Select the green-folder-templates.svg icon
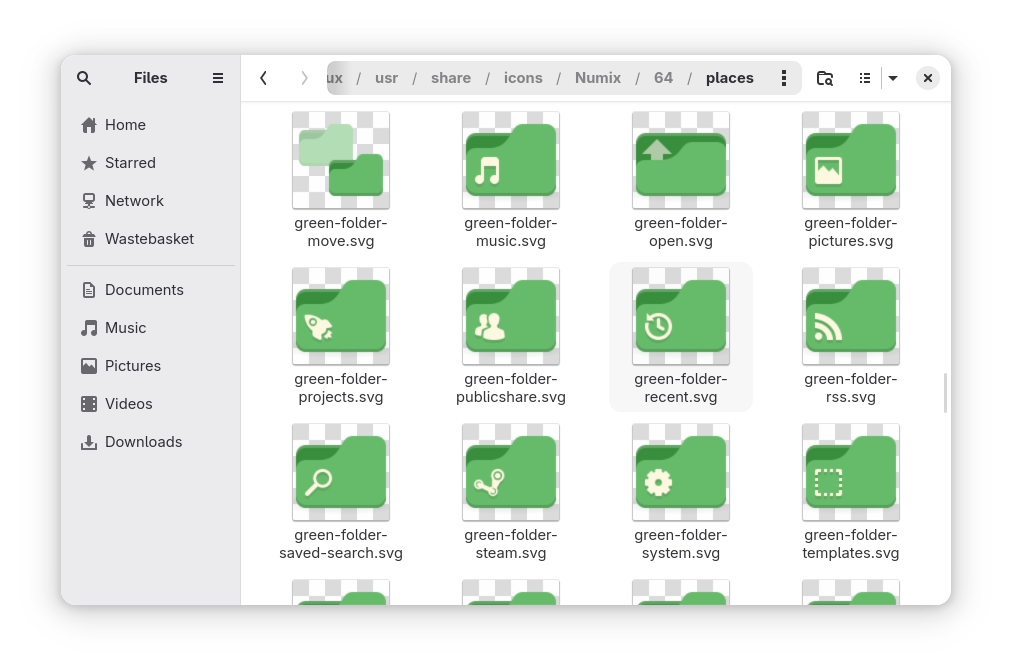 pyautogui.click(x=851, y=473)
